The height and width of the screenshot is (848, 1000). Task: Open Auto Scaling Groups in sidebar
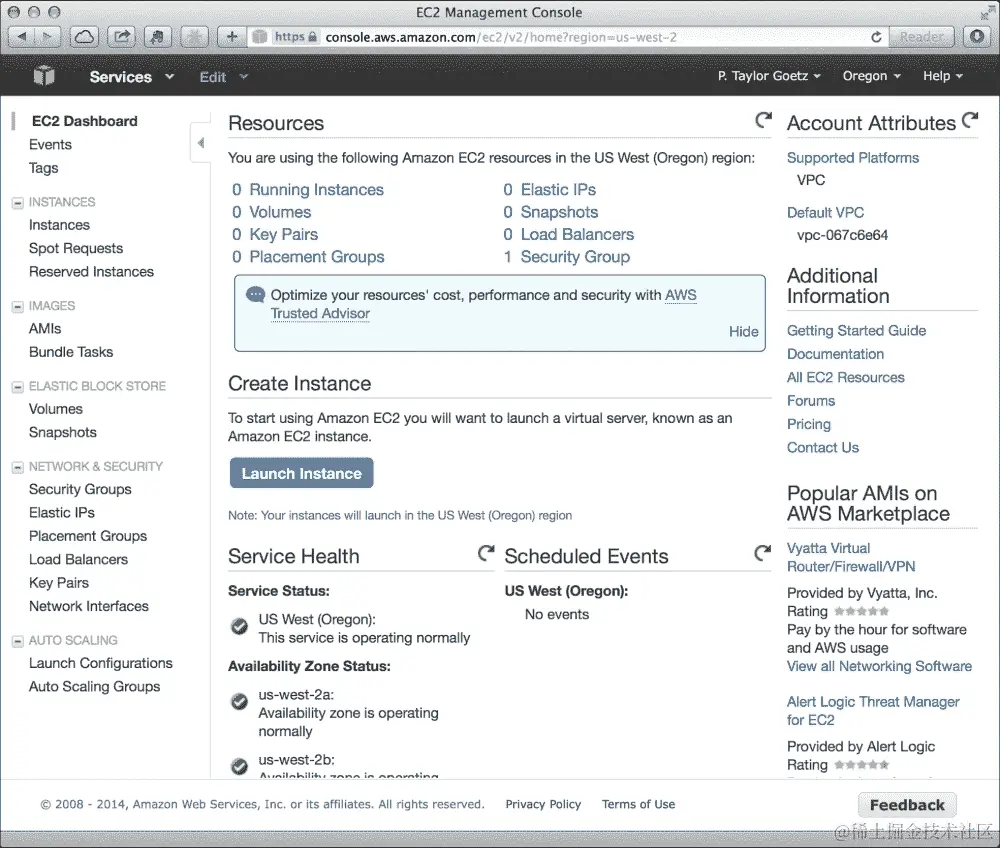[94, 687]
